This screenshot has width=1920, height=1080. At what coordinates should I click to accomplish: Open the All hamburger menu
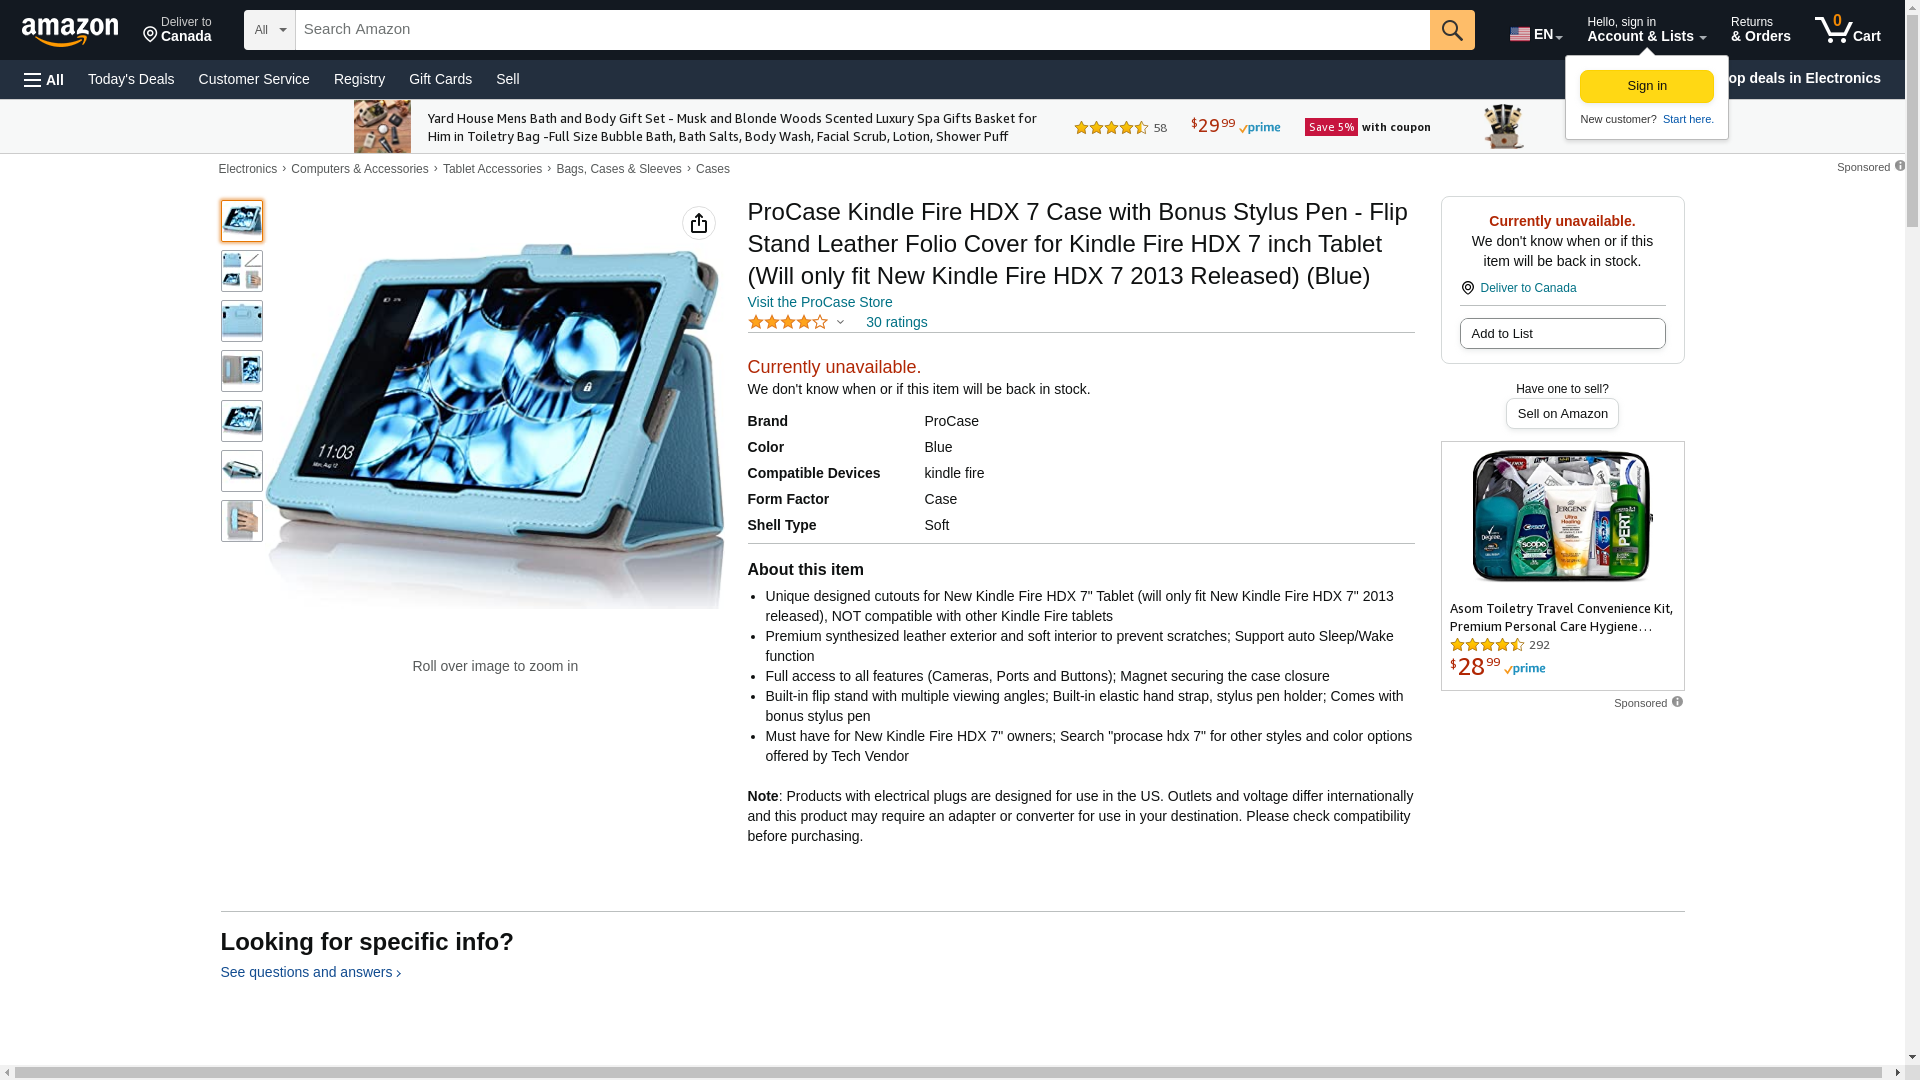pyautogui.click(x=44, y=80)
